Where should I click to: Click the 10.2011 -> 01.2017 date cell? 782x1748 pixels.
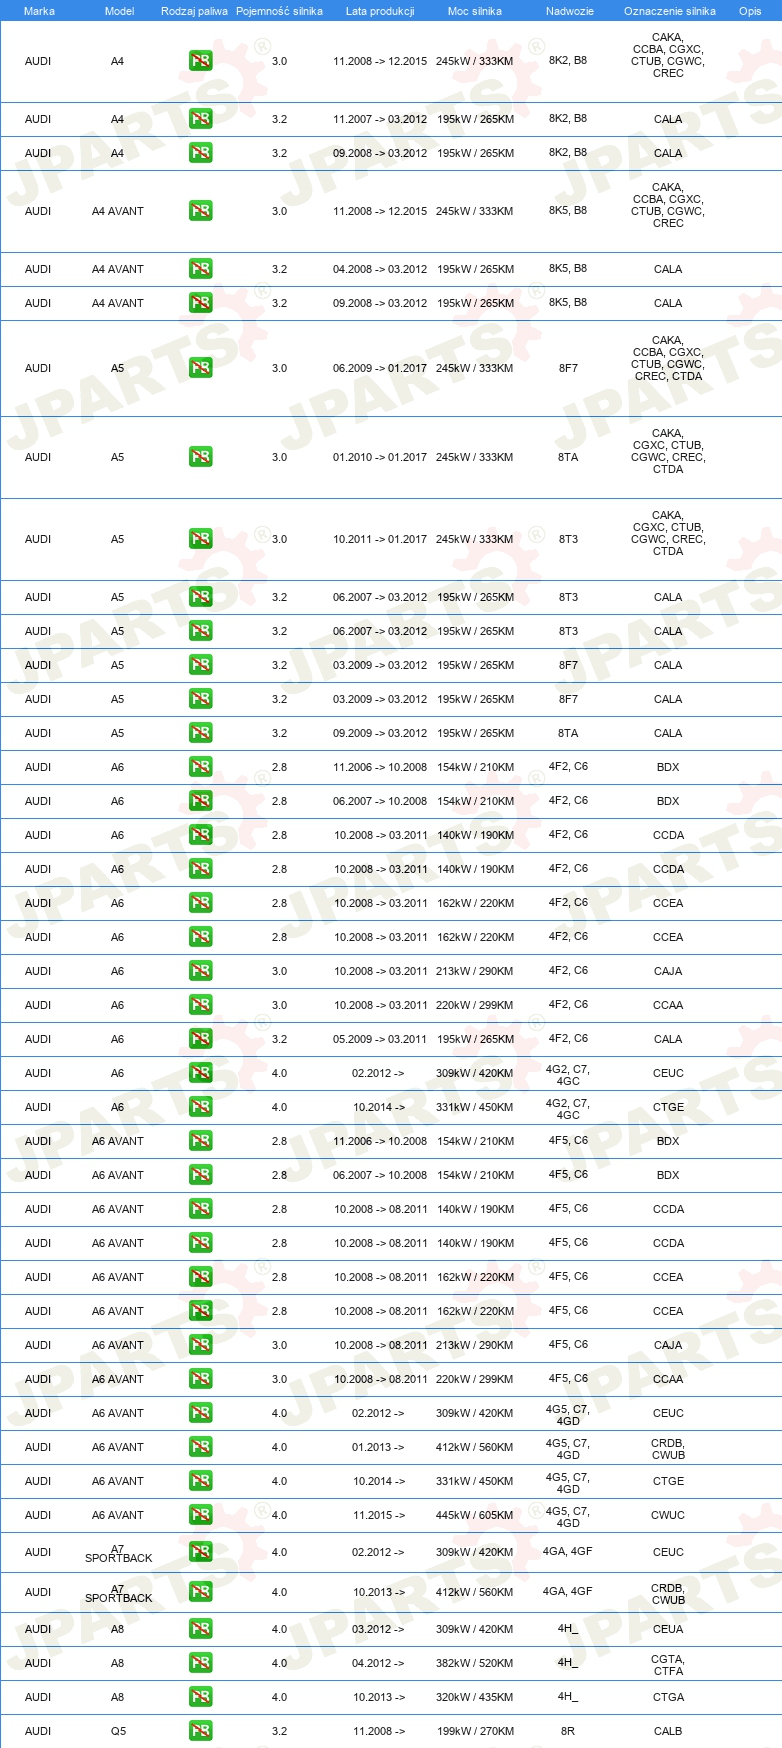click(x=380, y=539)
